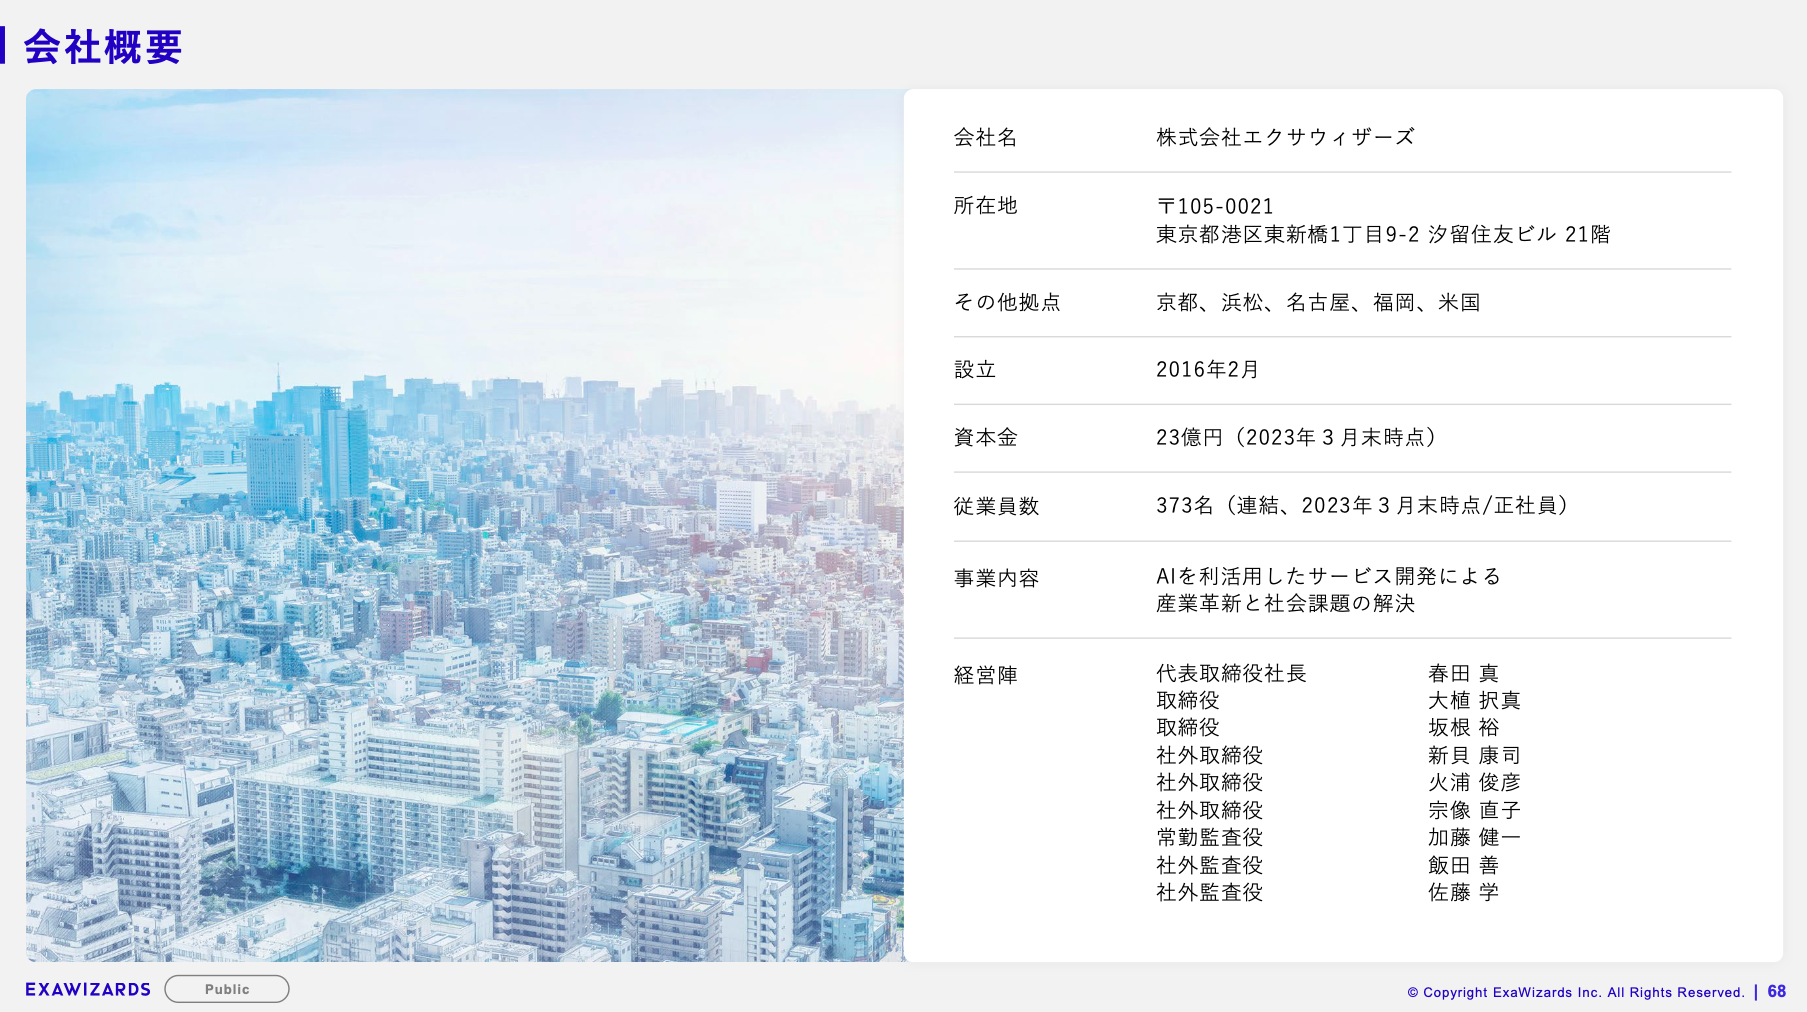This screenshot has height=1012, width=1807.
Task: Select the 会社名 row label
Action: point(985,137)
